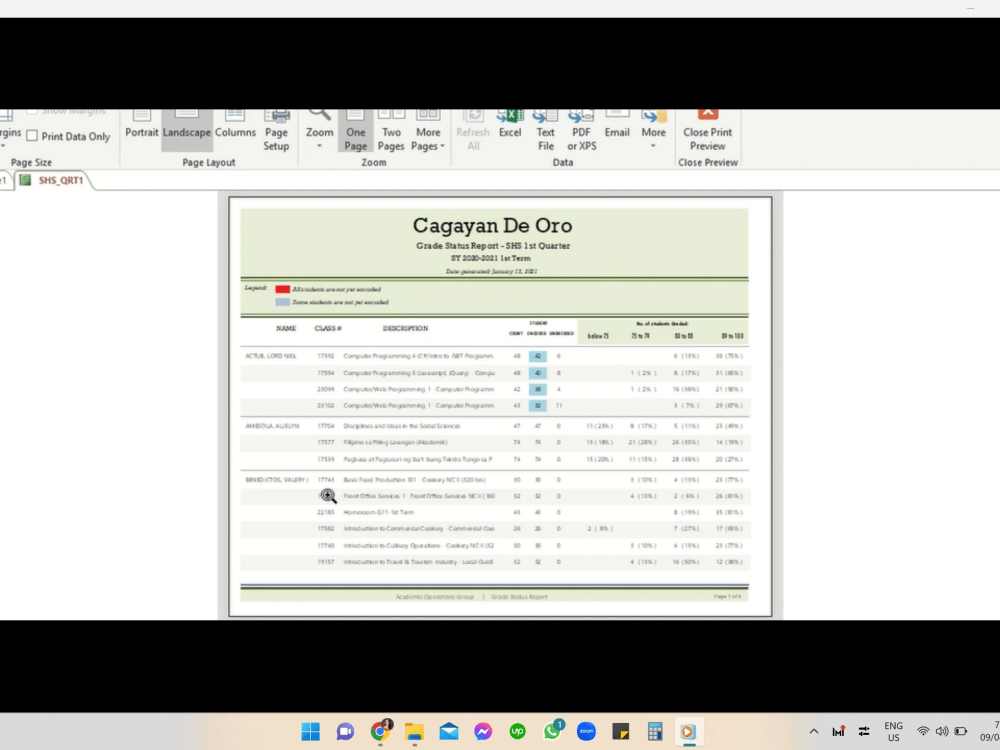Click the name ACTUB, LORD NEIL

coord(271,356)
